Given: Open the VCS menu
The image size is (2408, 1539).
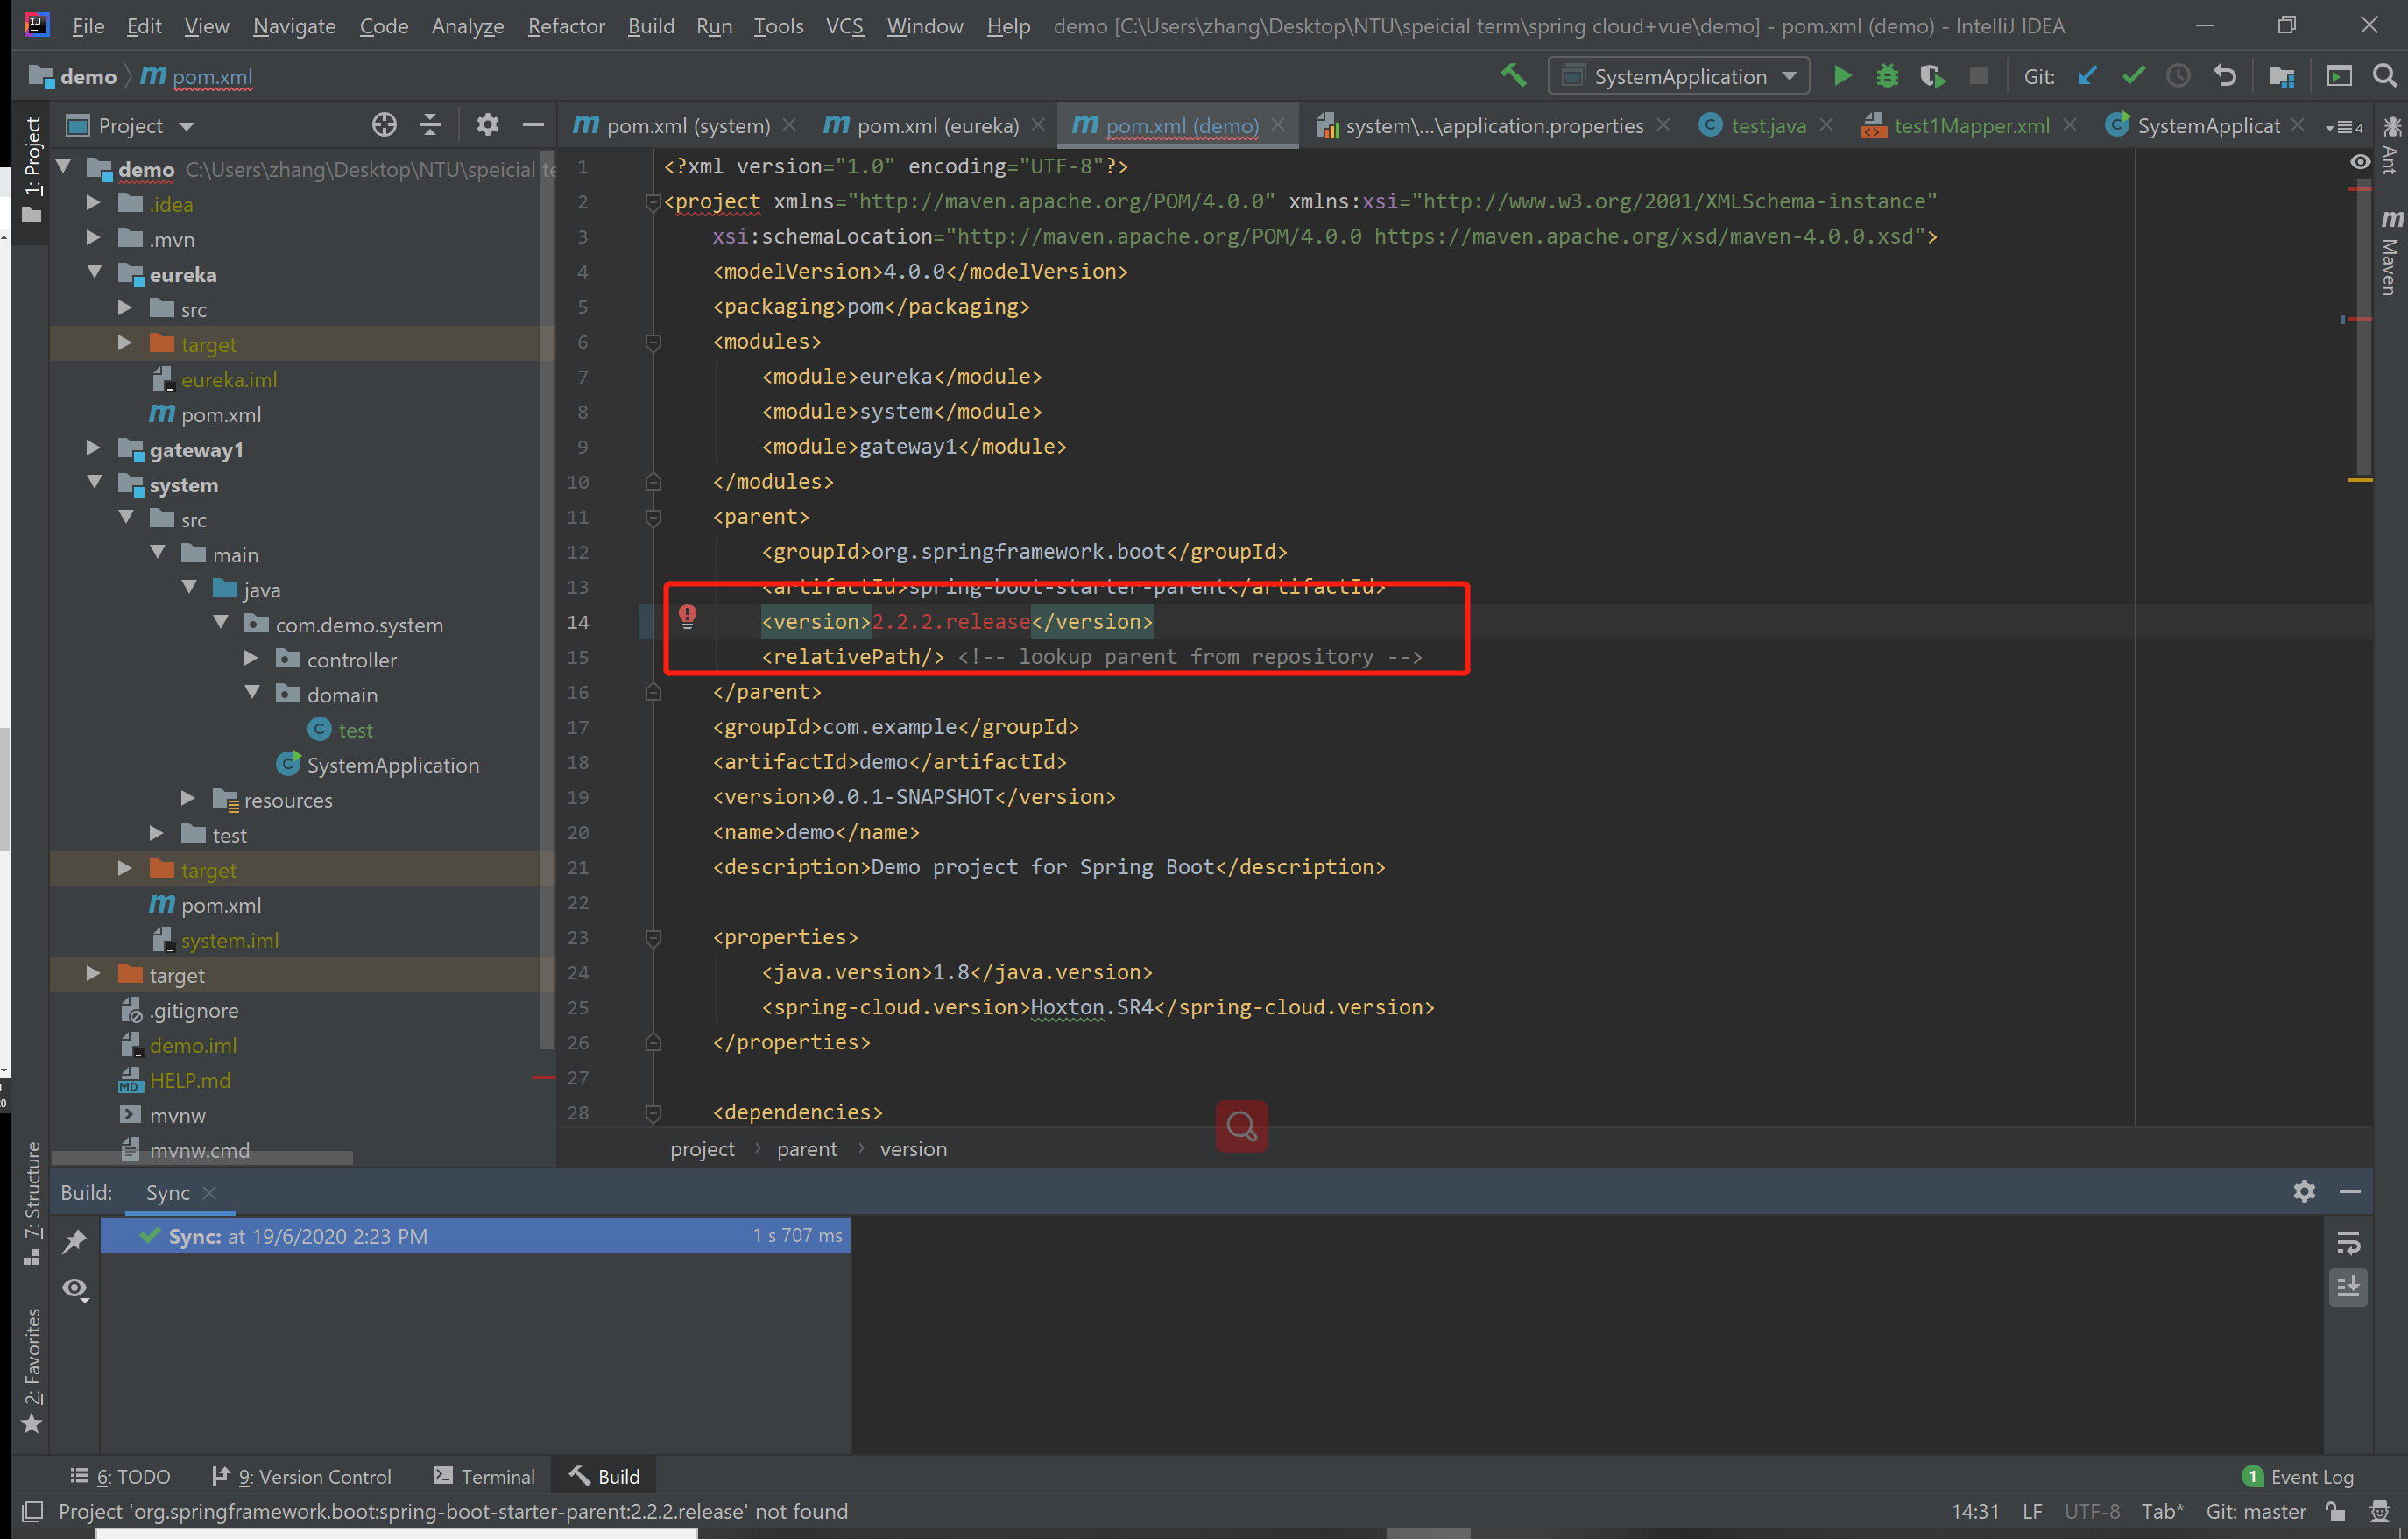Looking at the screenshot, I should pos(845,26).
